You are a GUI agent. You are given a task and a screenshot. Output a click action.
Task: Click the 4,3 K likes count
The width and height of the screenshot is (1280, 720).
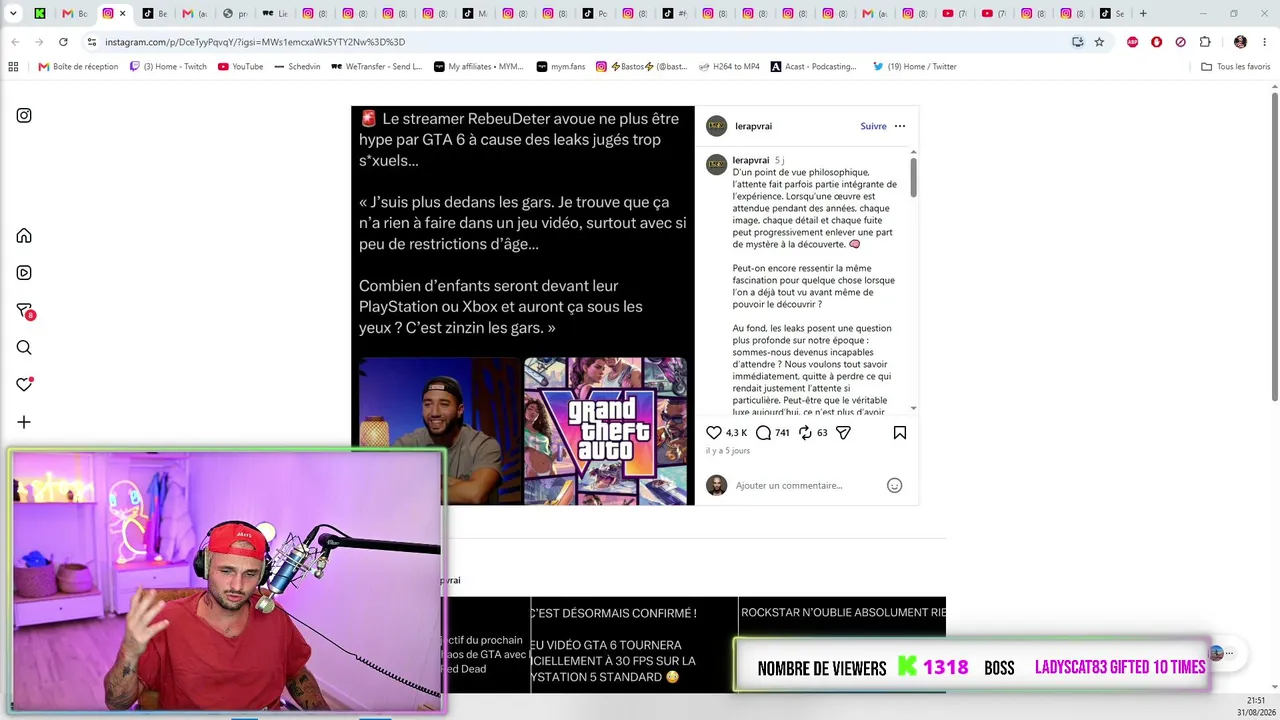click(x=736, y=433)
